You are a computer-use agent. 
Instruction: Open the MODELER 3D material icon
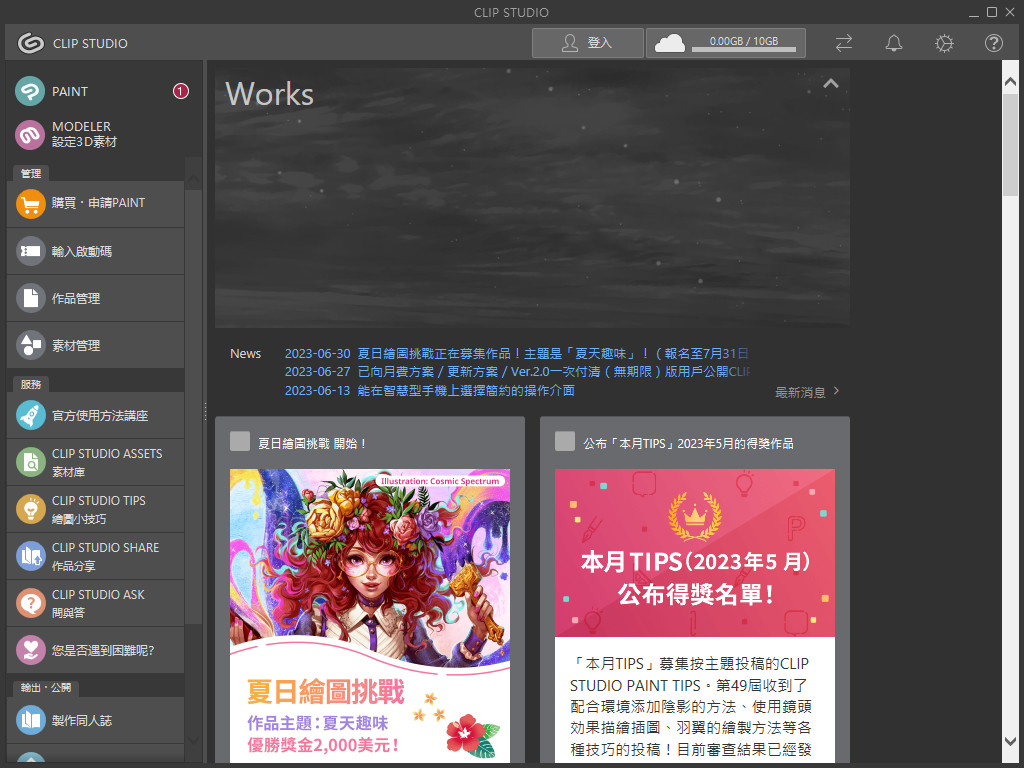tap(30, 135)
